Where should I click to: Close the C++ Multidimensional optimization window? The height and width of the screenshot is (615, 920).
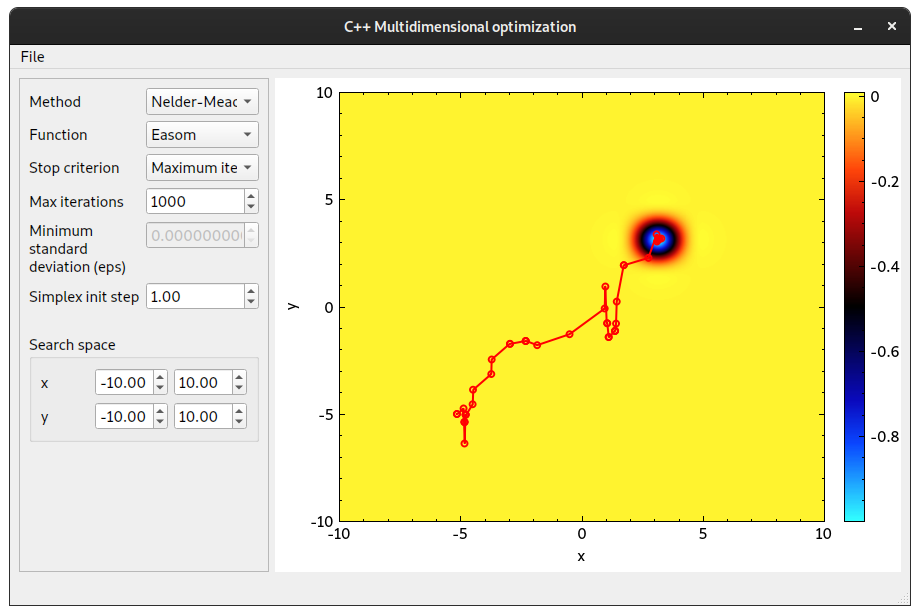click(x=892, y=26)
